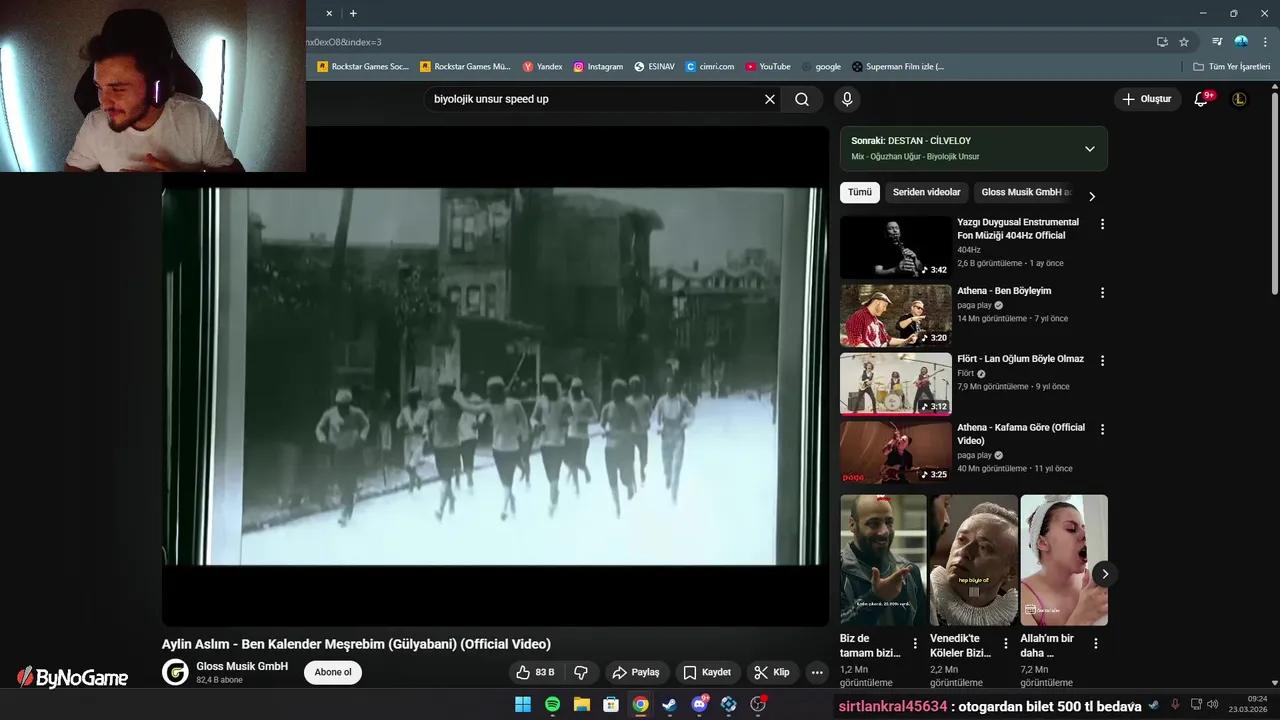Open Chrome media control icon
The image size is (1280, 720).
(1217, 42)
